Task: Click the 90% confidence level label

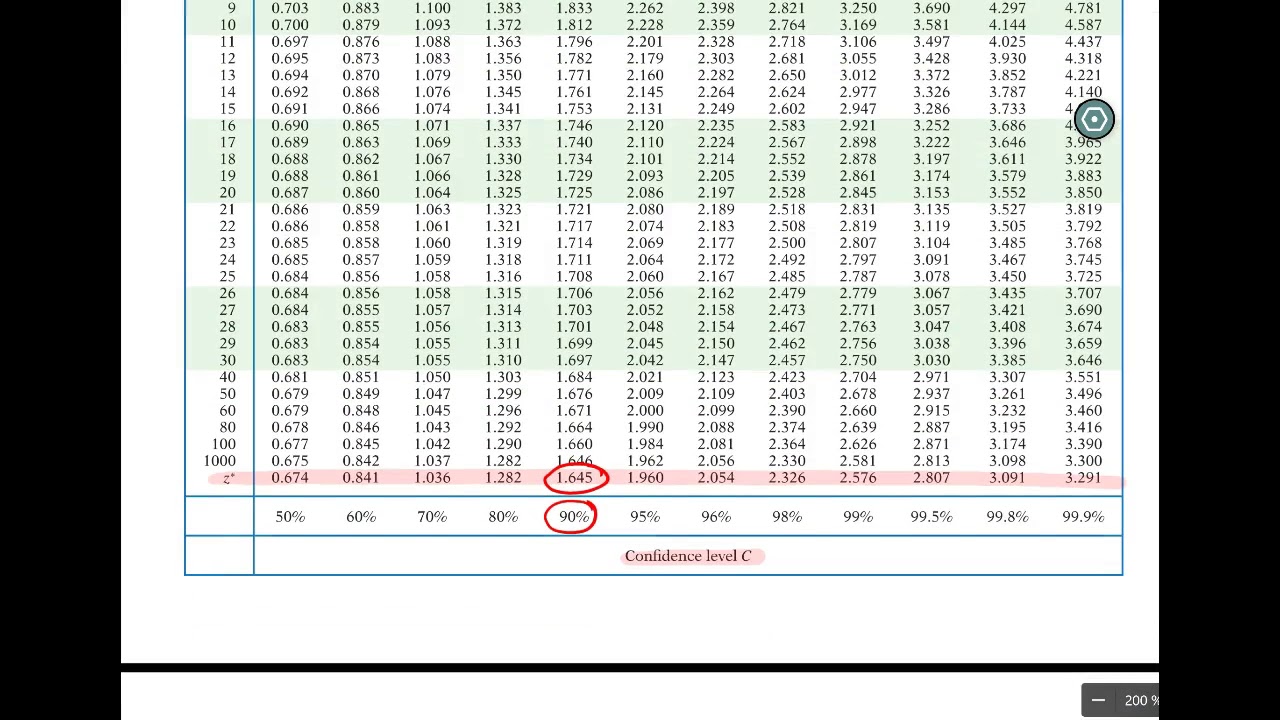Action: [574, 517]
